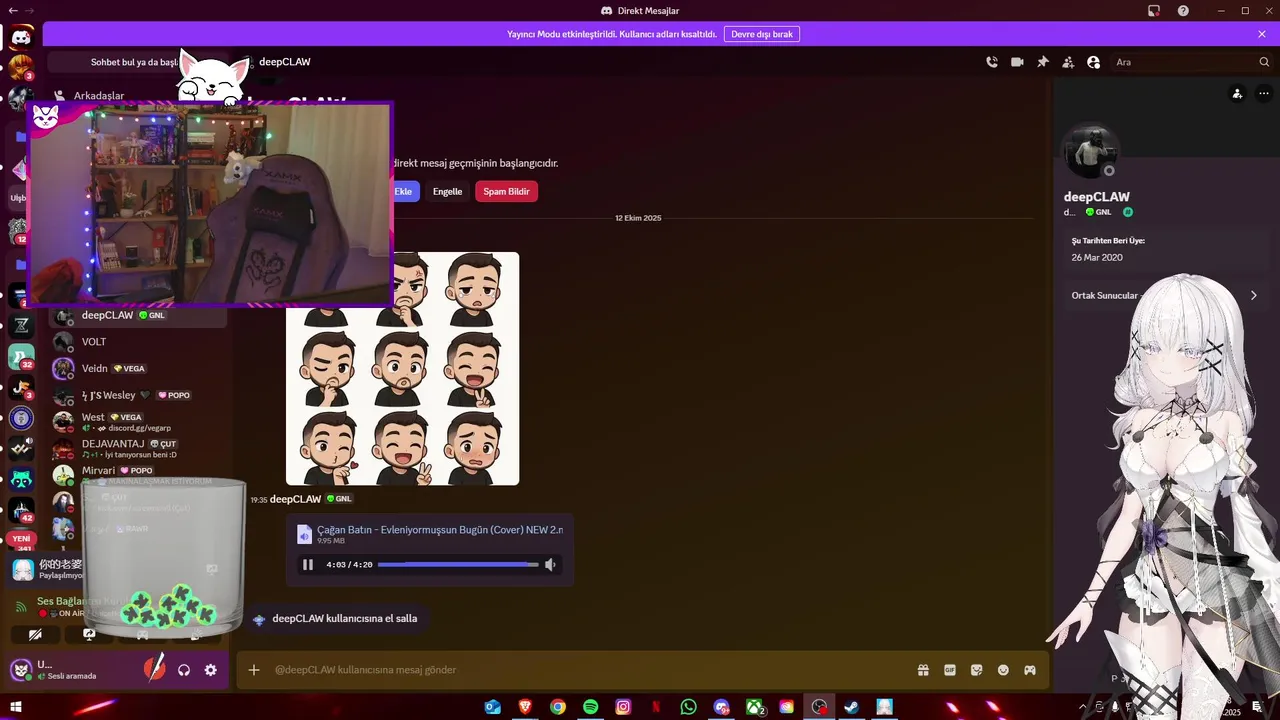Open the Çağan Batın audio file link

coord(440,530)
